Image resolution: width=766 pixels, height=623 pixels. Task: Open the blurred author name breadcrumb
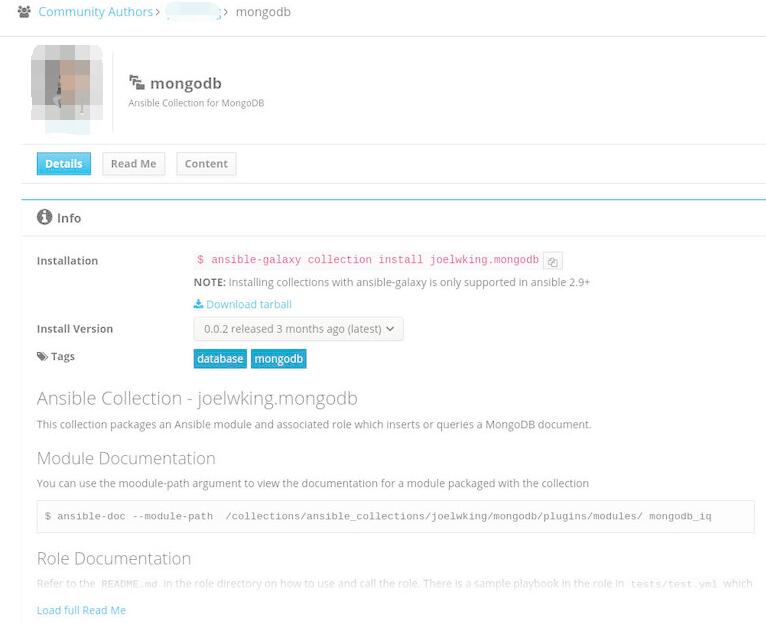(193, 12)
